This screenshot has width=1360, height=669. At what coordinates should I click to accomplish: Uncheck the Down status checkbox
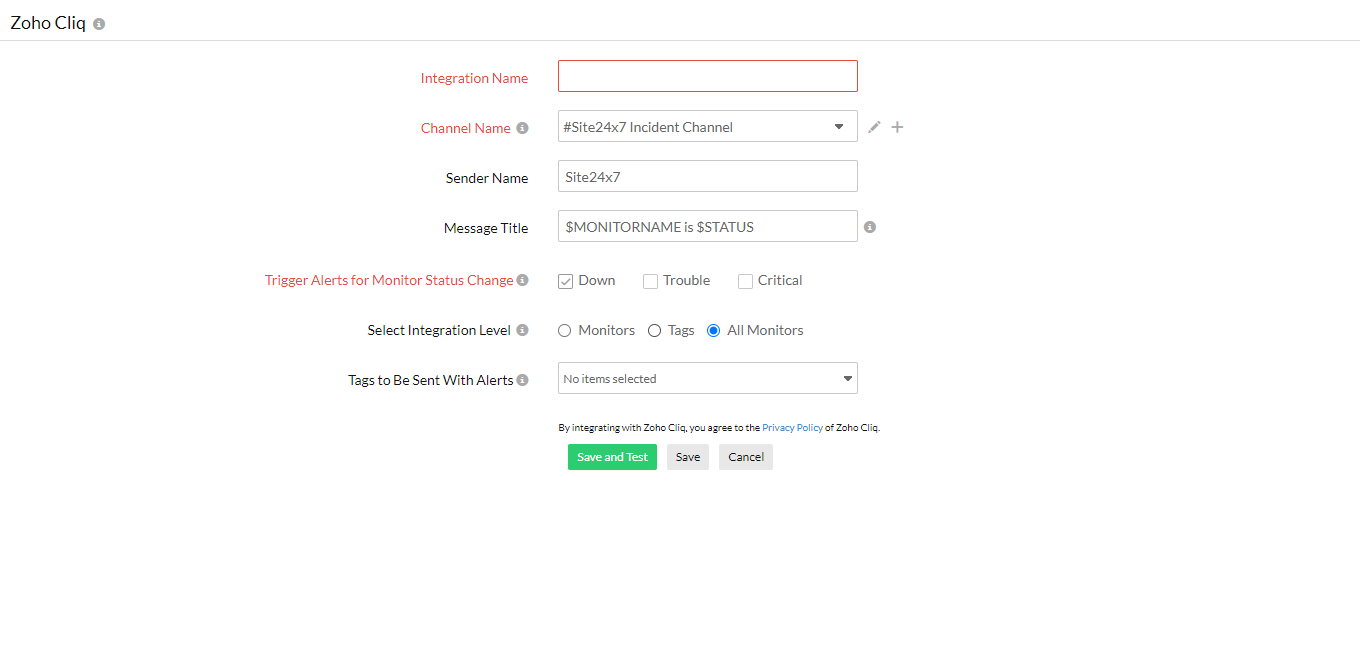(x=566, y=281)
